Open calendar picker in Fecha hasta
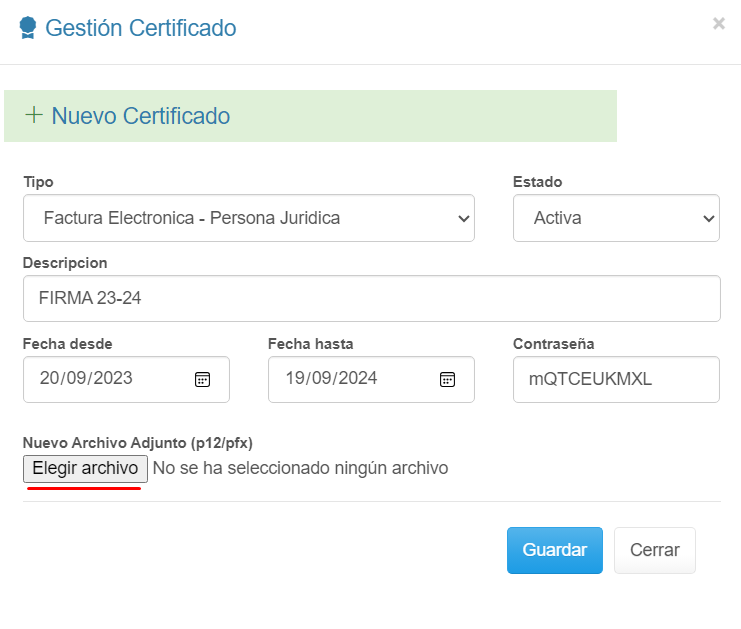741x629 pixels. (447, 379)
